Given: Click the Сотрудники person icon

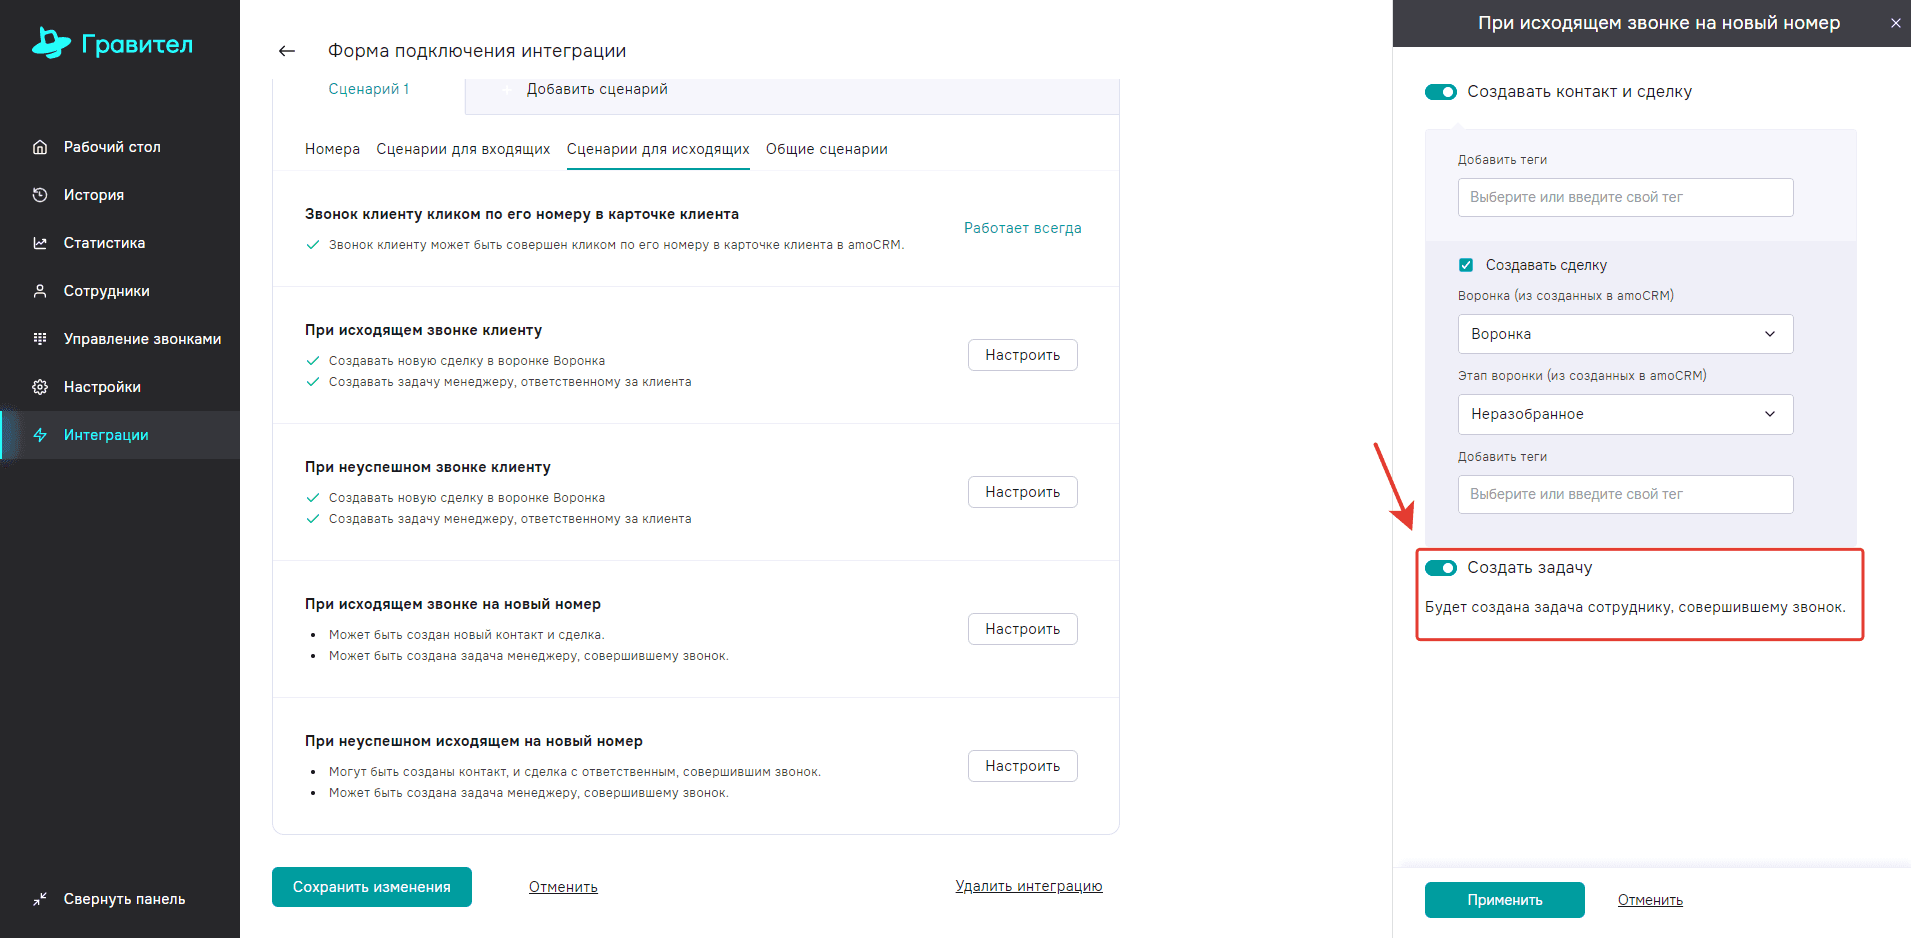Looking at the screenshot, I should click(x=40, y=291).
